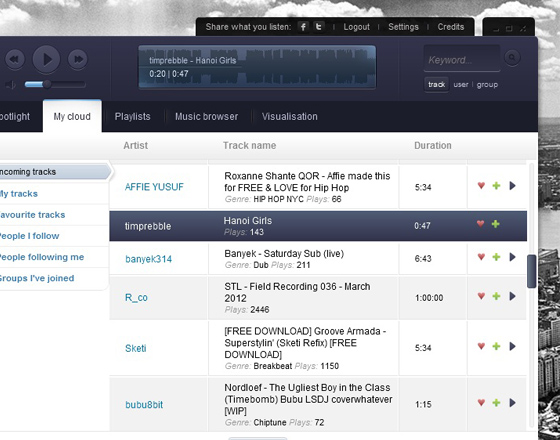Favourite Banyek Saturday Sub track
Image resolution: width=560 pixels, height=440 pixels.
481,257
